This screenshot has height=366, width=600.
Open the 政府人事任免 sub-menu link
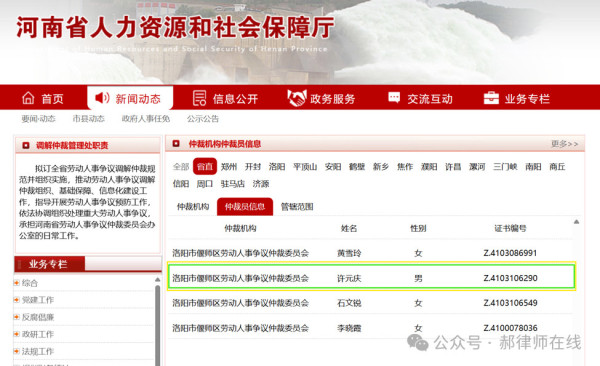(146, 119)
